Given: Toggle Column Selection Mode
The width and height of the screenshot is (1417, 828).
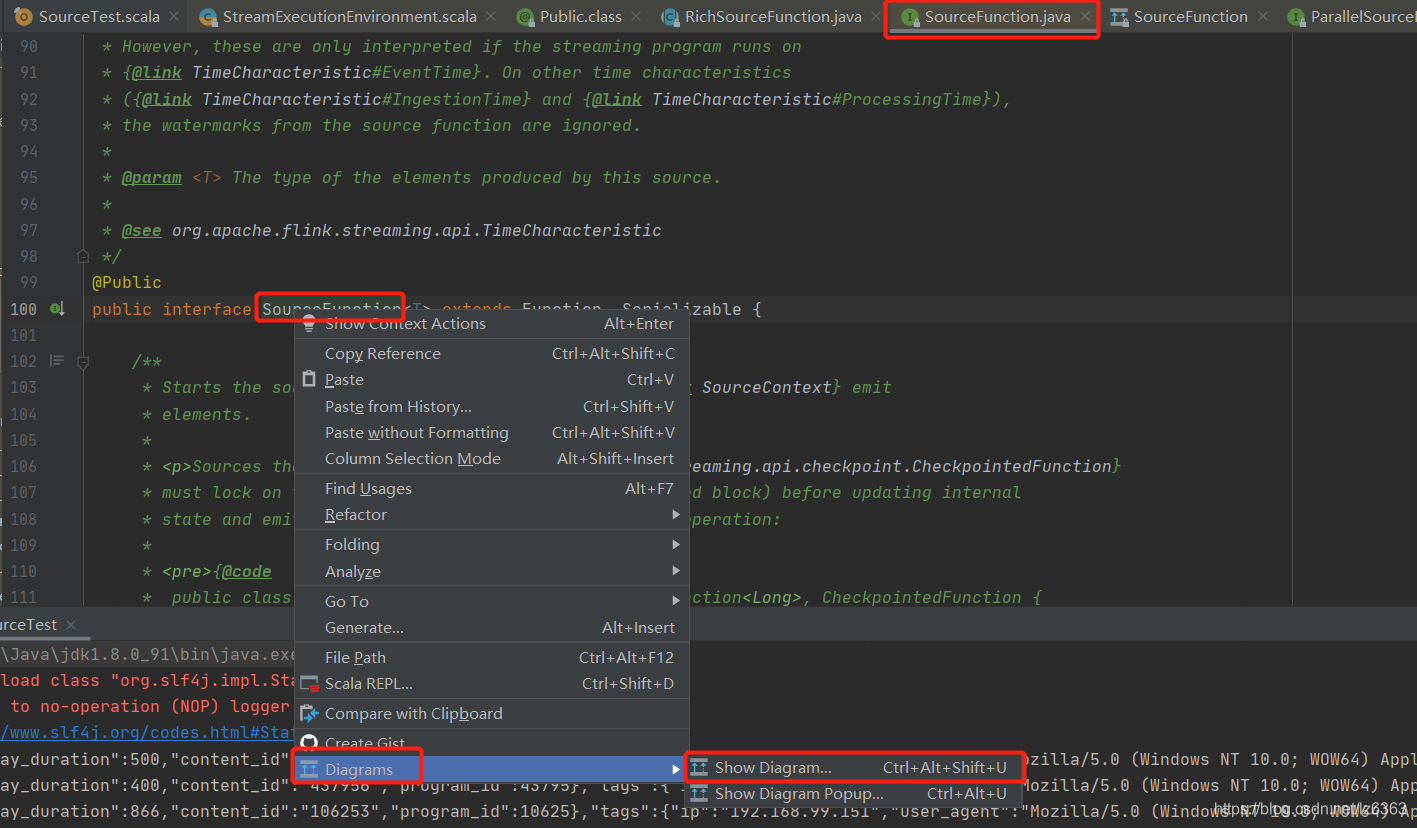Looking at the screenshot, I should click(492, 458).
